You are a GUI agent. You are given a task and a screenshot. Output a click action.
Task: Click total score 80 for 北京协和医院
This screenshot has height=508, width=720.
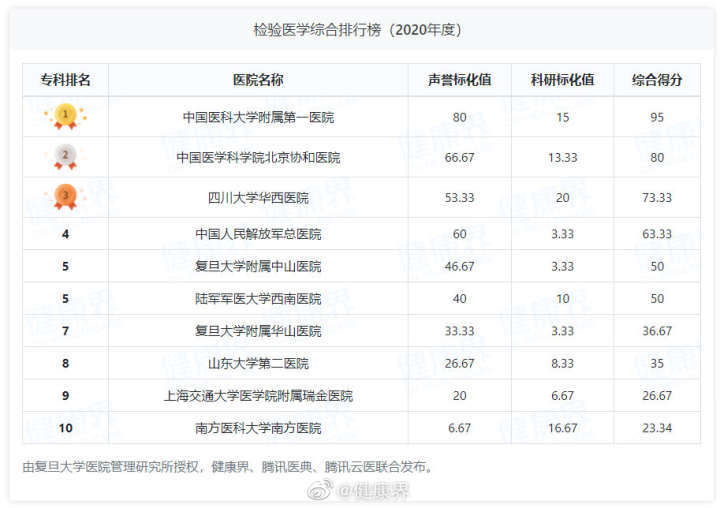tap(657, 158)
